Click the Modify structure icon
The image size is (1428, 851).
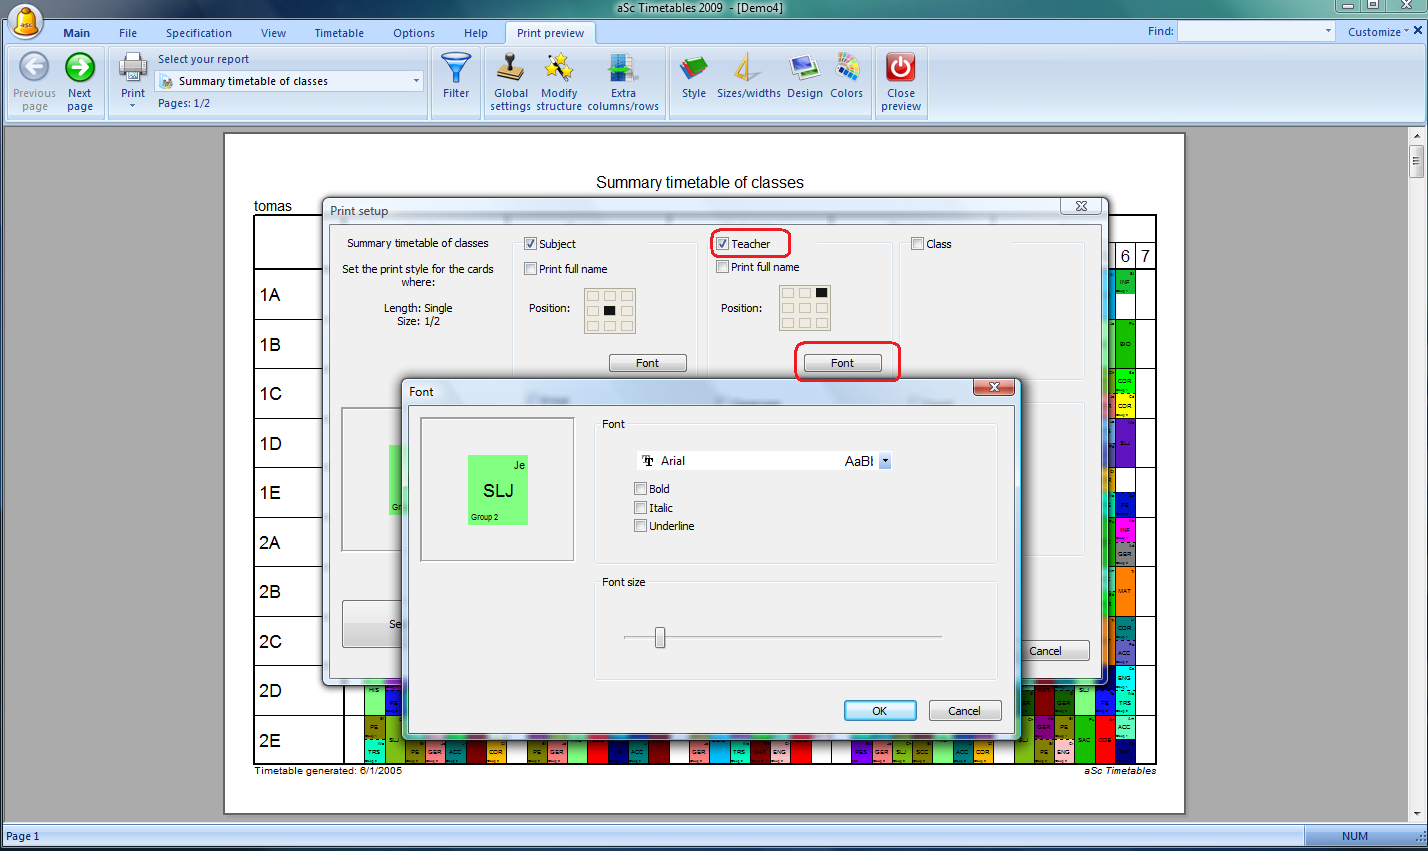559,69
